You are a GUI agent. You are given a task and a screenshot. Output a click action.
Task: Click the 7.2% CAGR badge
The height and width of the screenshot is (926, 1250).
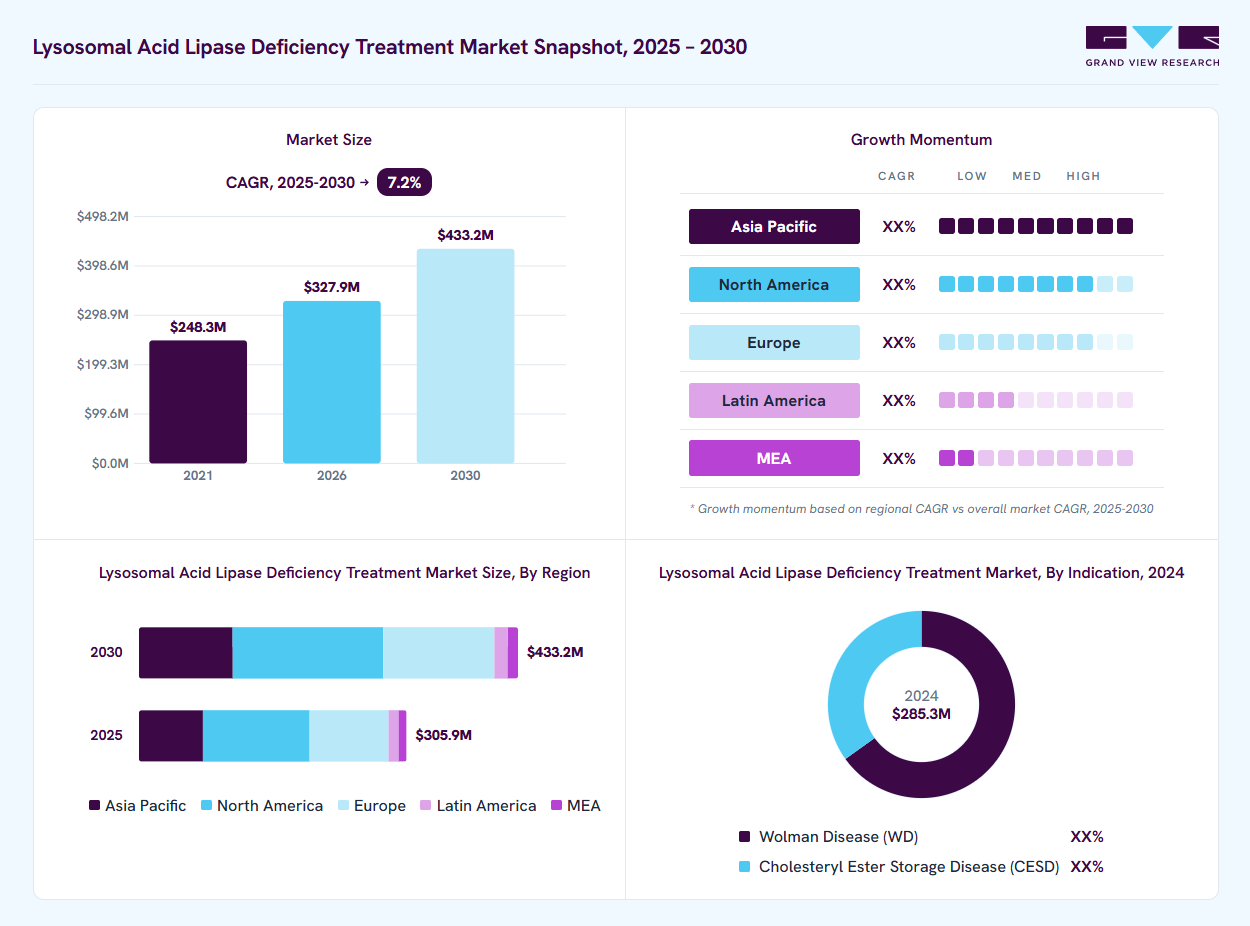coord(404,182)
